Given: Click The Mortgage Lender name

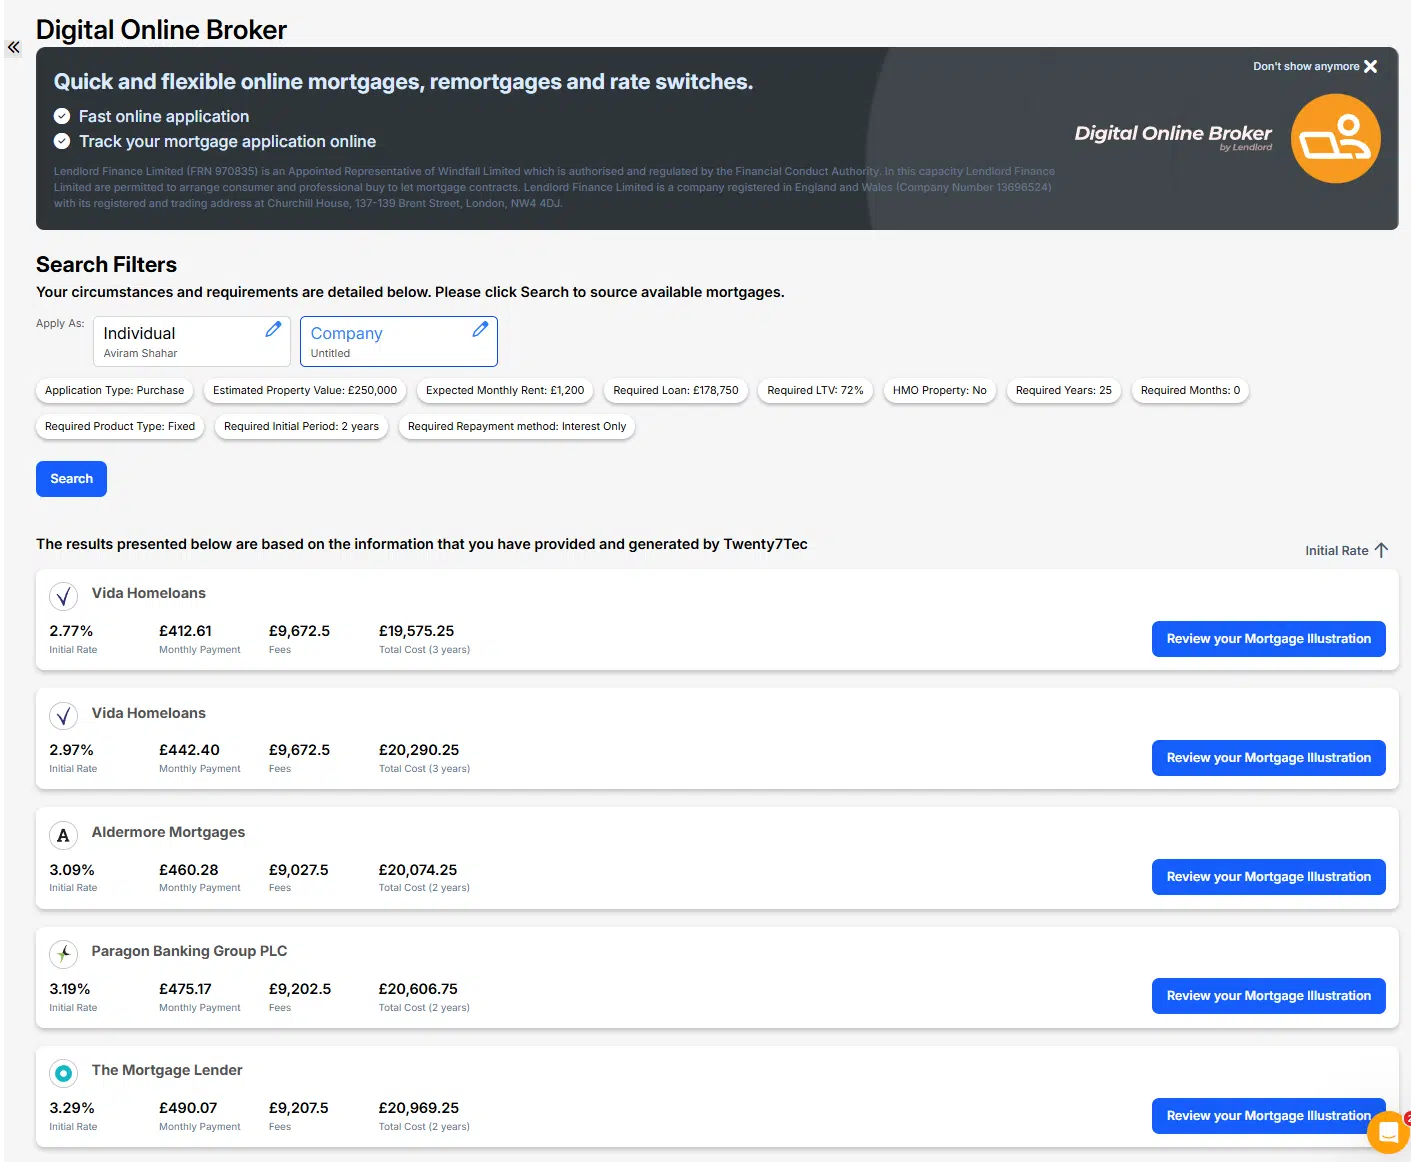Looking at the screenshot, I should tap(167, 1070).
